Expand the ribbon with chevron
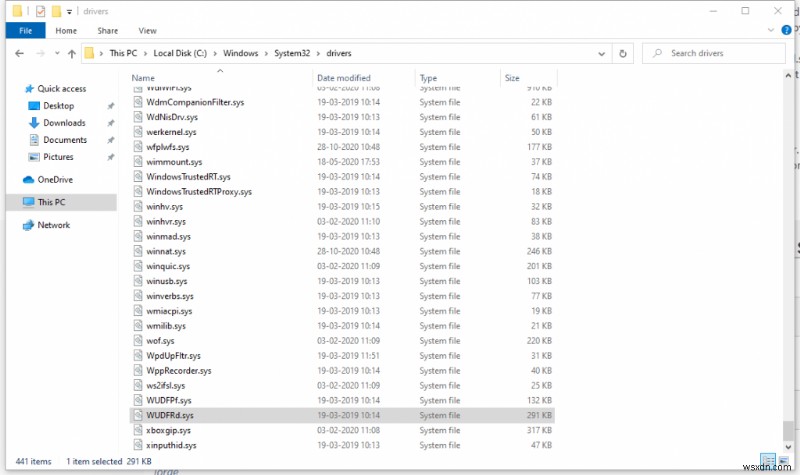Image resolution: width=800 pixels, height=475 pixels. tap(770, 30)
